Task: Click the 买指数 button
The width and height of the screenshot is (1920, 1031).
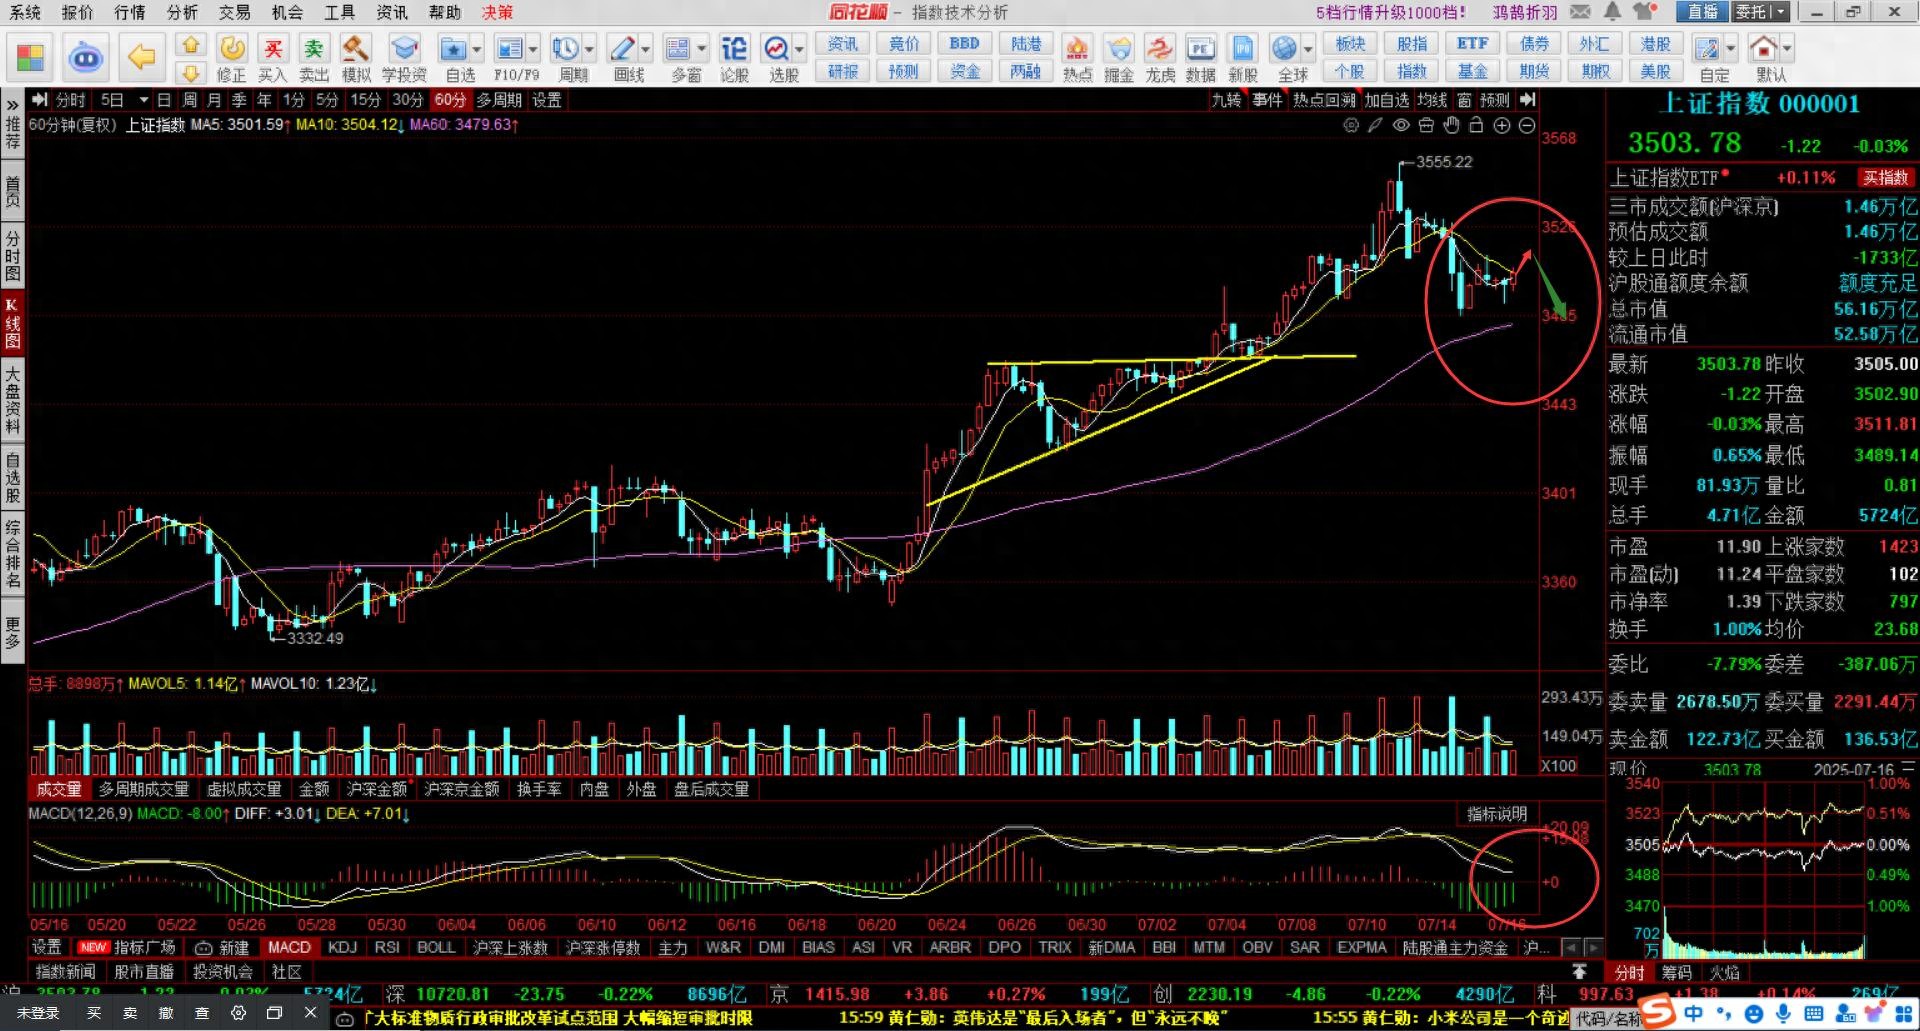Action: (x=1885, y=178)
